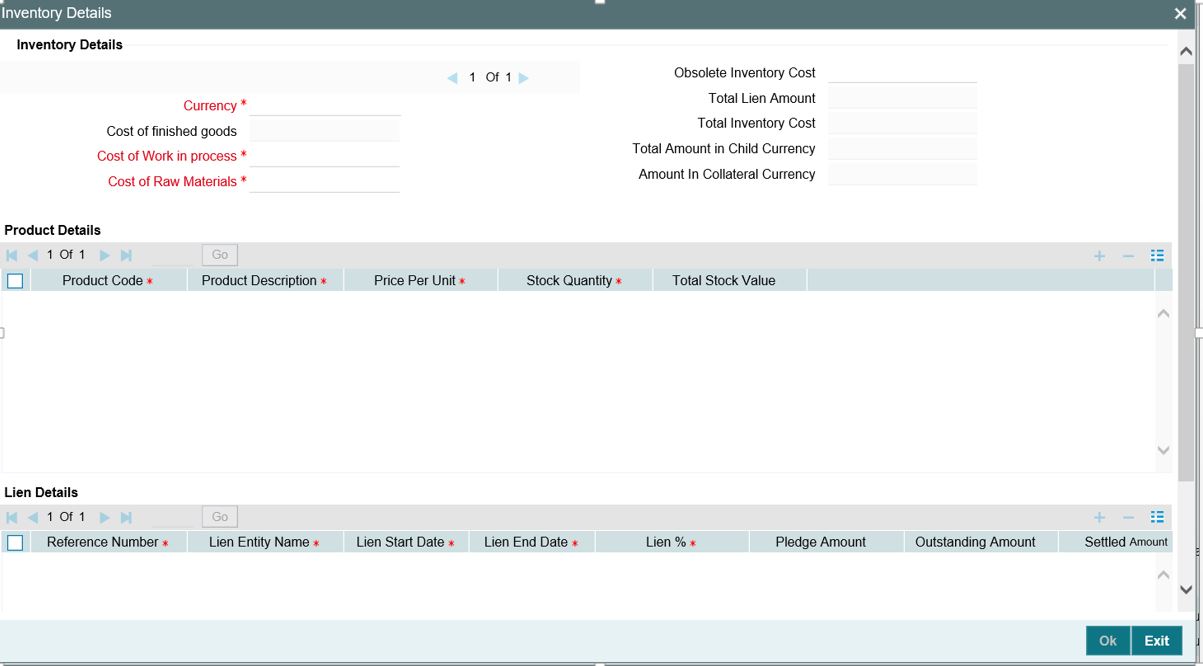Jump to first page in Lien Details
Viewport: 1203px width, 666px height.
pyautogui.click(x=12, y=517)
